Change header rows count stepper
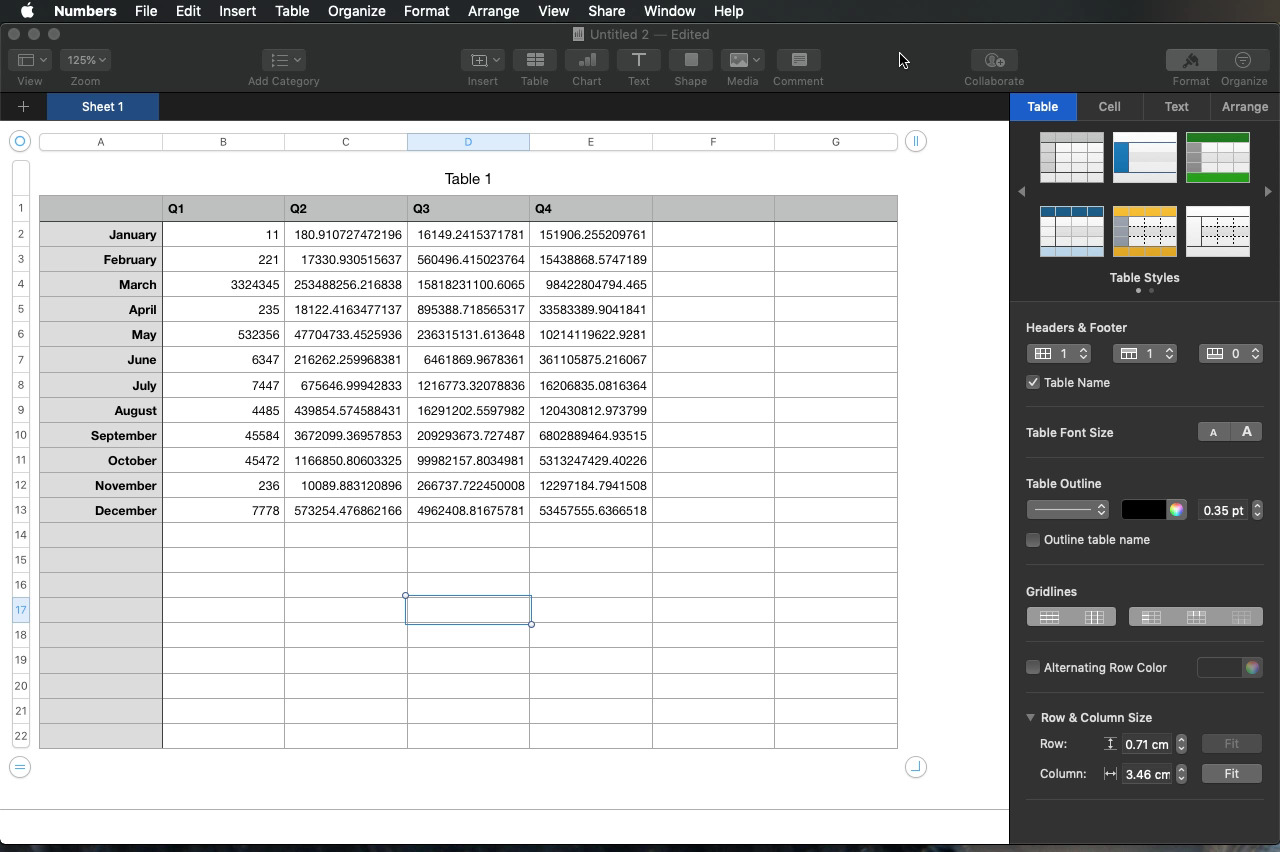1280x852 pixels. pyautogui.click(x=1169, y=353)
